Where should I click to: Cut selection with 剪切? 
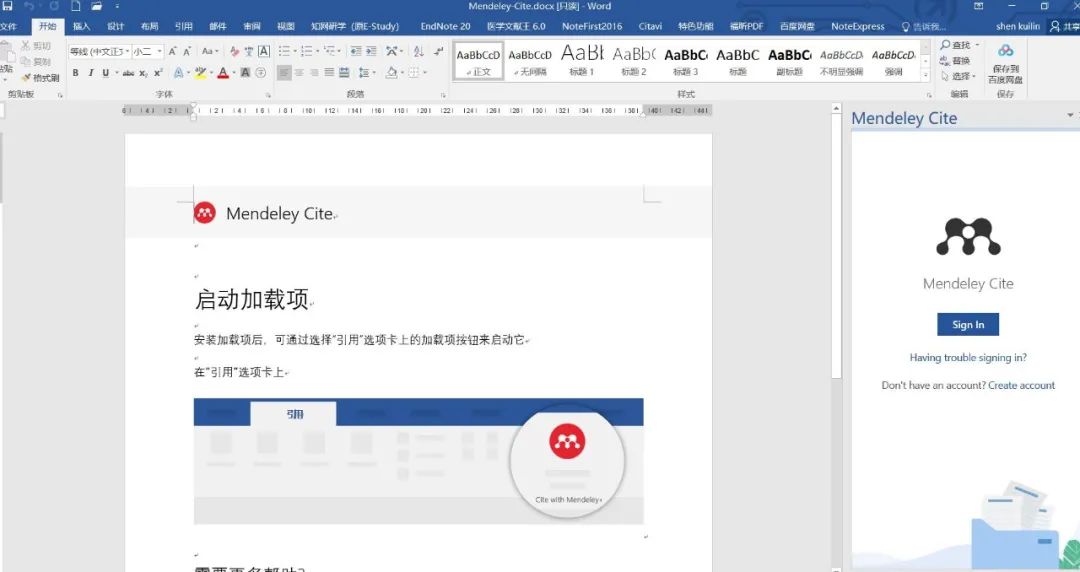click(x=36, y=45)
